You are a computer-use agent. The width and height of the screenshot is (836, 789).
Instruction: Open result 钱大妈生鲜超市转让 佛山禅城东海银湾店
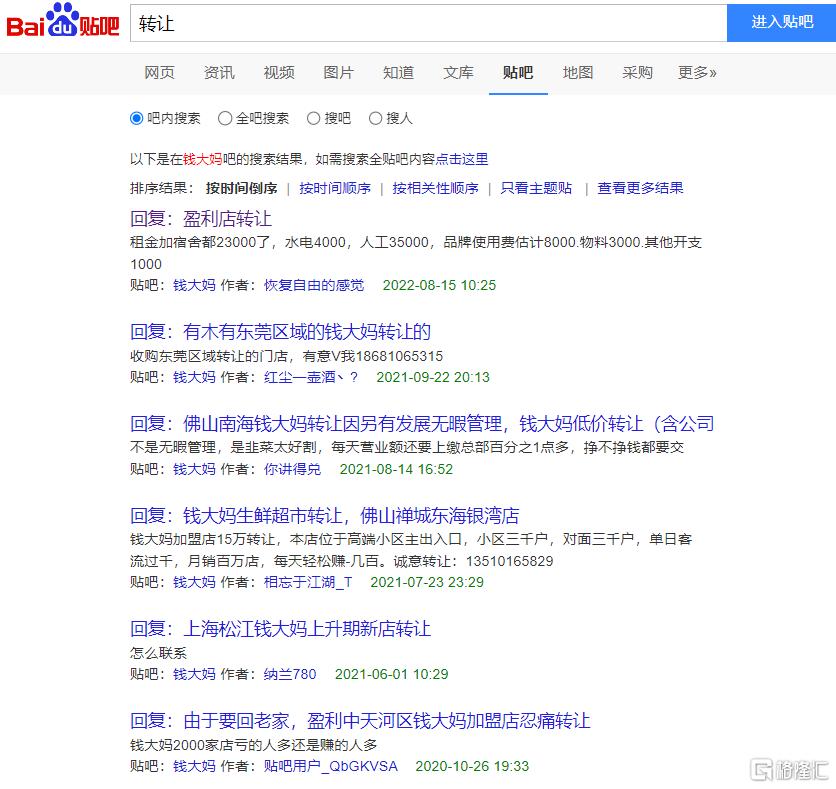click(325, 516)
